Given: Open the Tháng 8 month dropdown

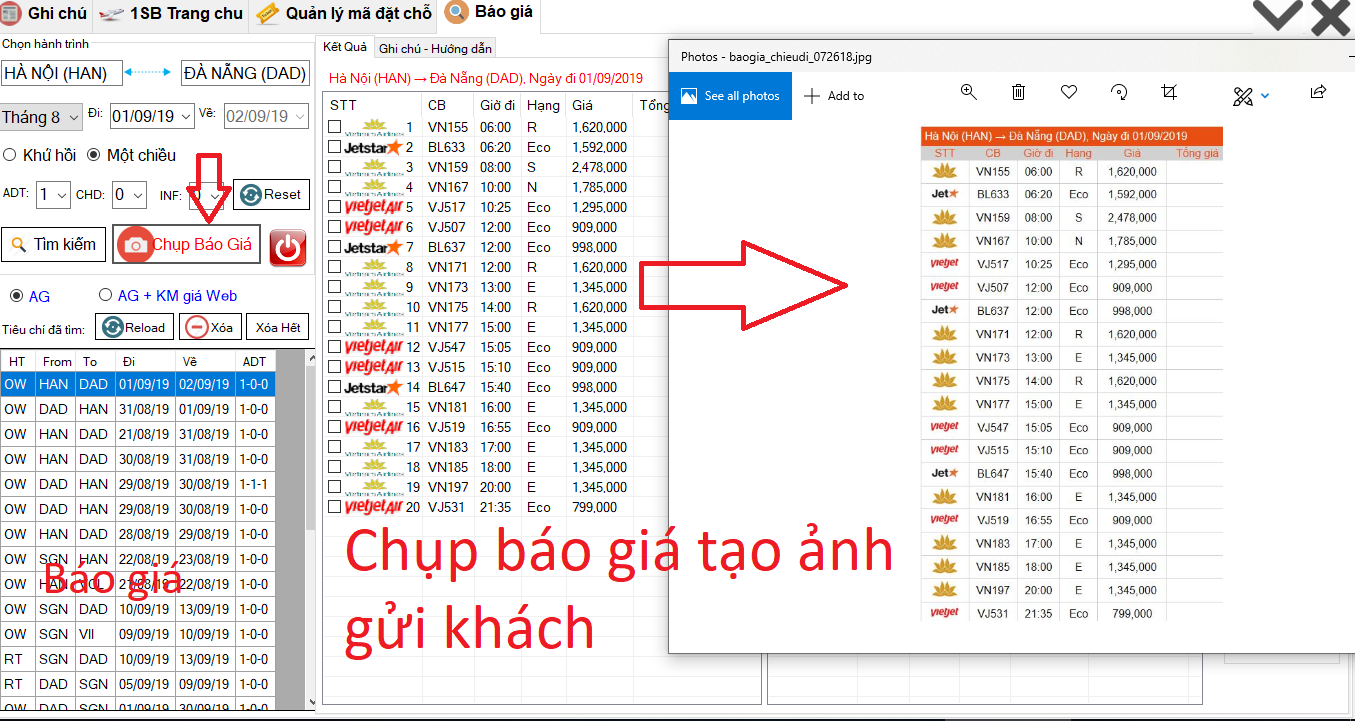Looking at the screenshot, I should click(41, 117).
